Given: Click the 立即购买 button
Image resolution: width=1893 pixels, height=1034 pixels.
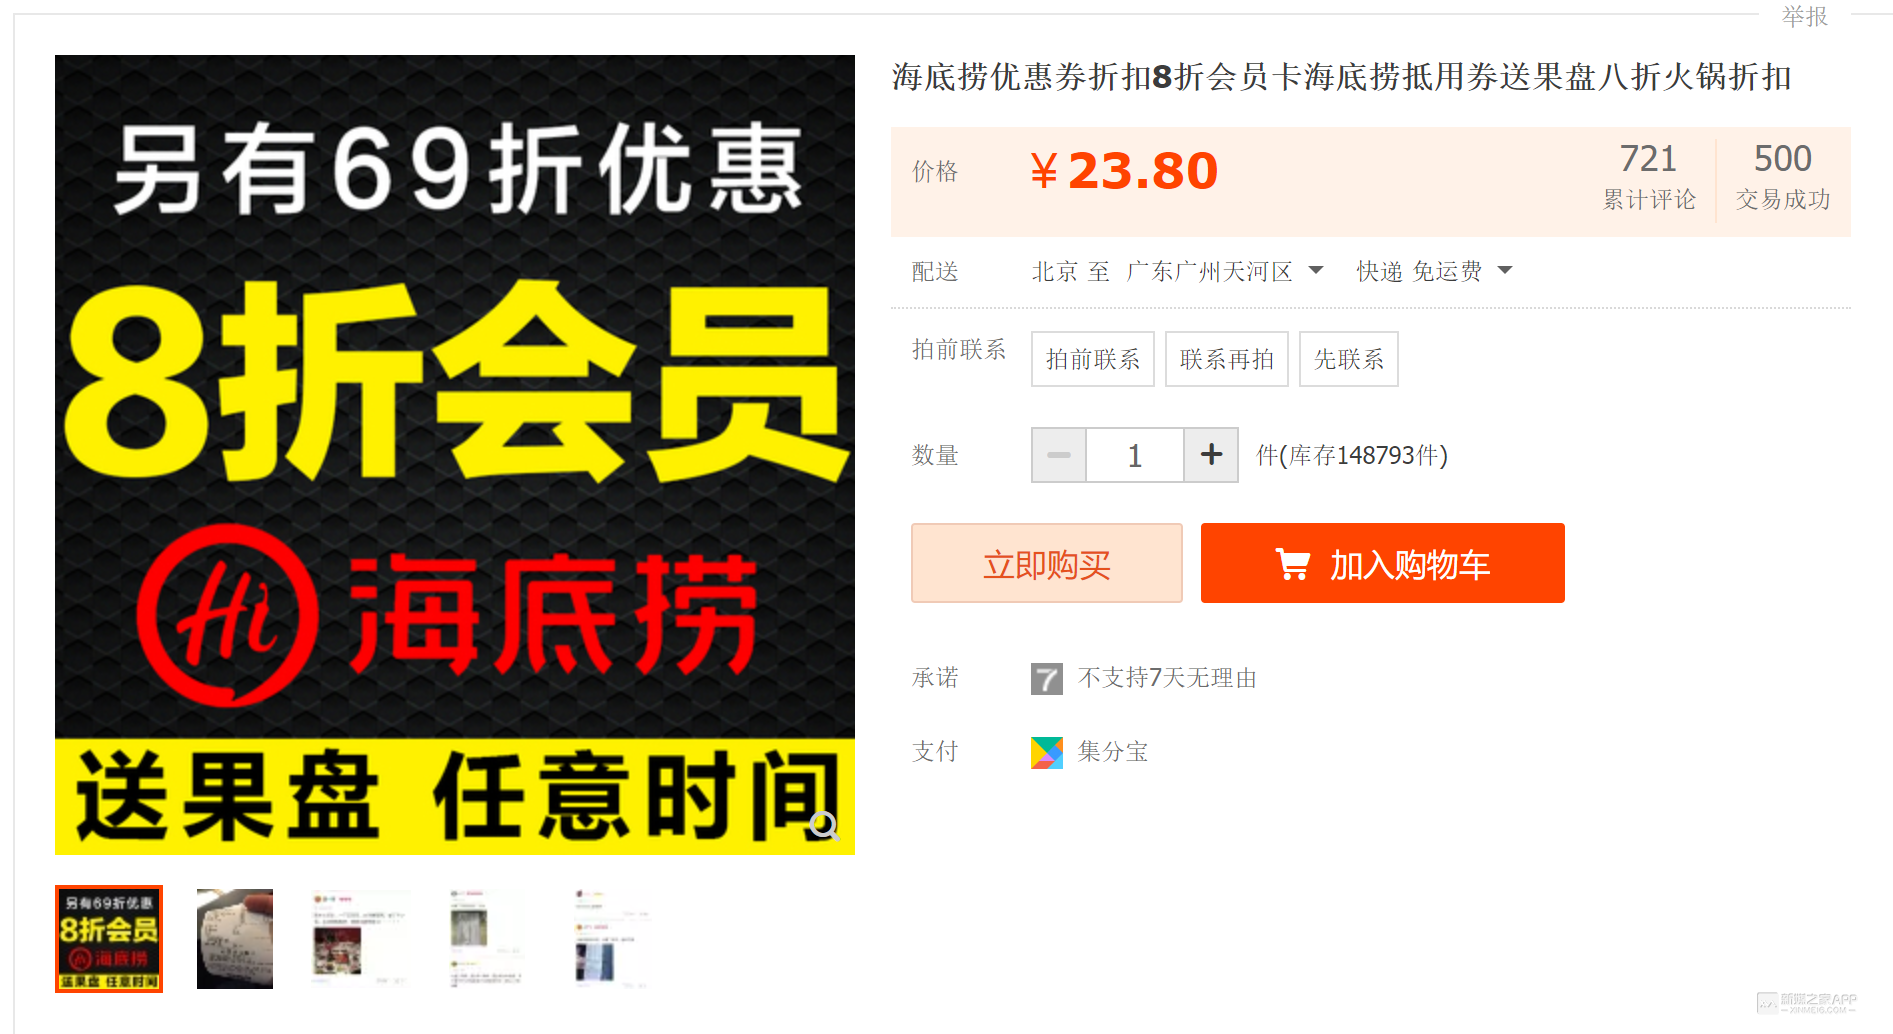Looking at the screenshot, I should coord(1047,563).
